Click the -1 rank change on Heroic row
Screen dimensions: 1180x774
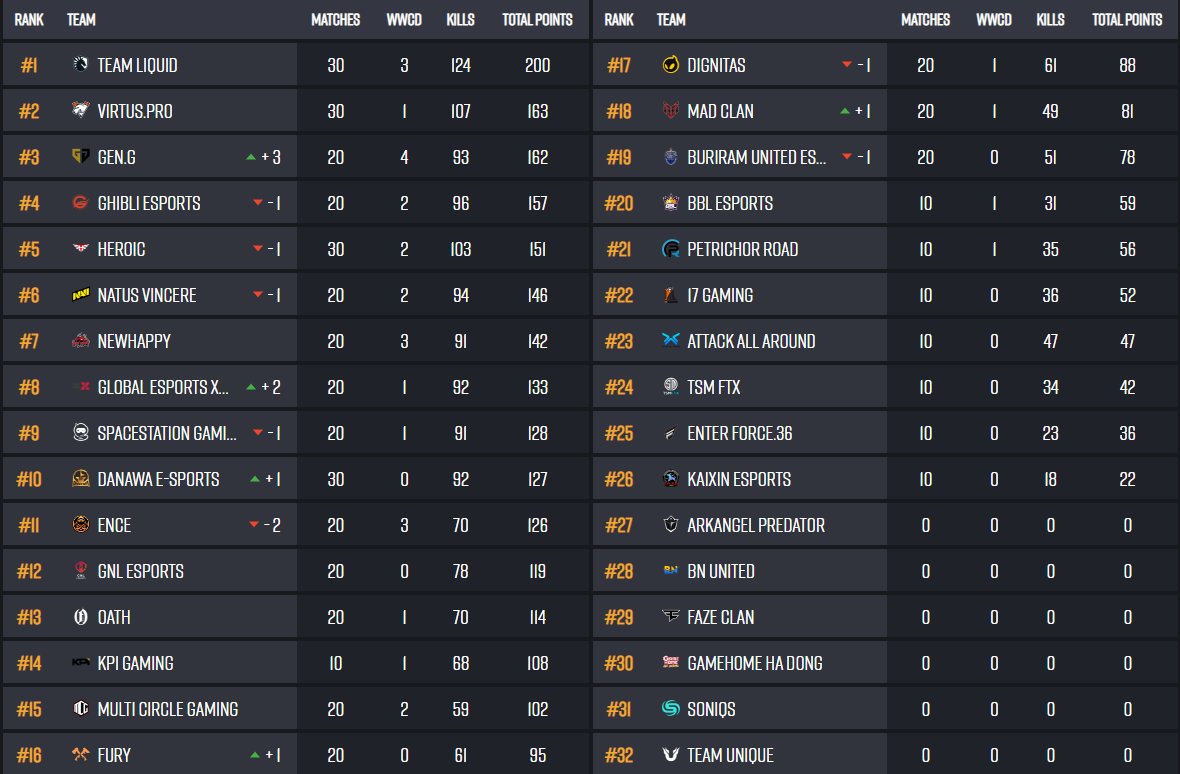[274, 250]
